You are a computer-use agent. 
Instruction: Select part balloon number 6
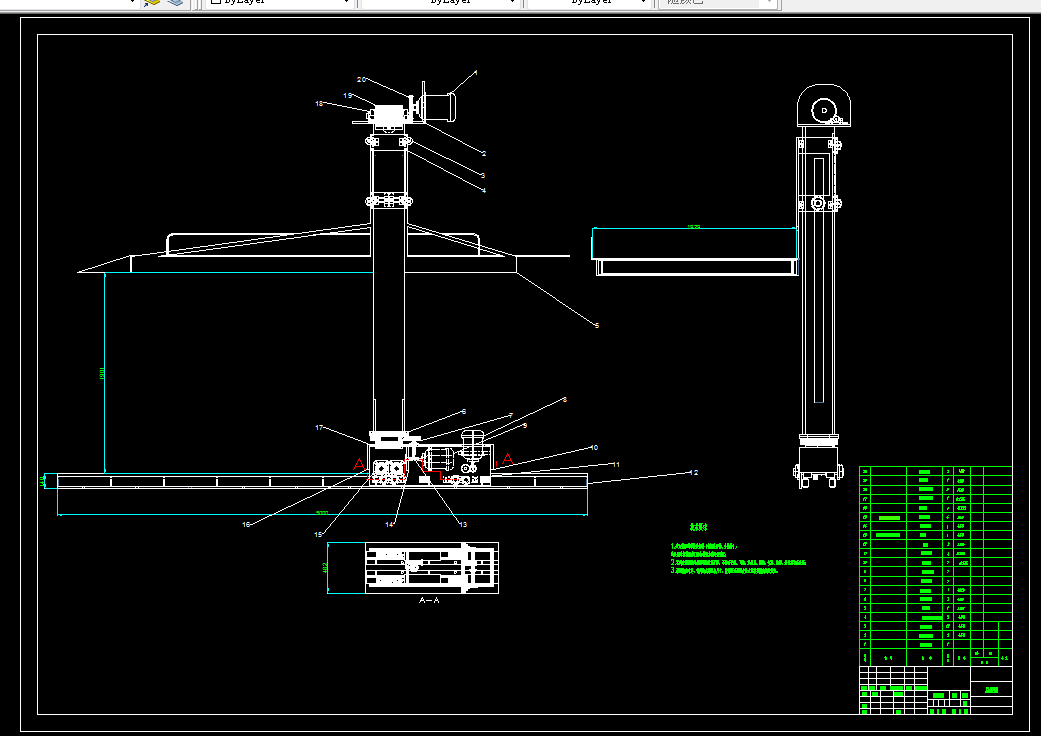463,412
